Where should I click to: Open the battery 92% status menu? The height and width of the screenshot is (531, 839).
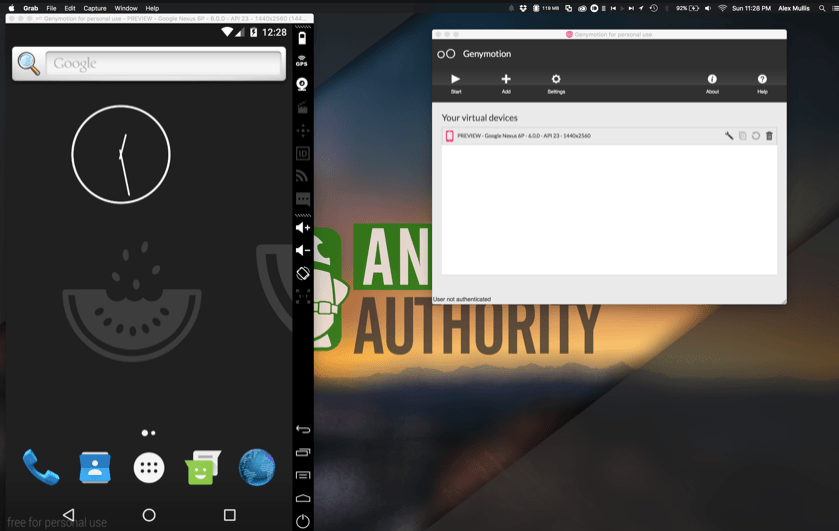coord(688,8)
